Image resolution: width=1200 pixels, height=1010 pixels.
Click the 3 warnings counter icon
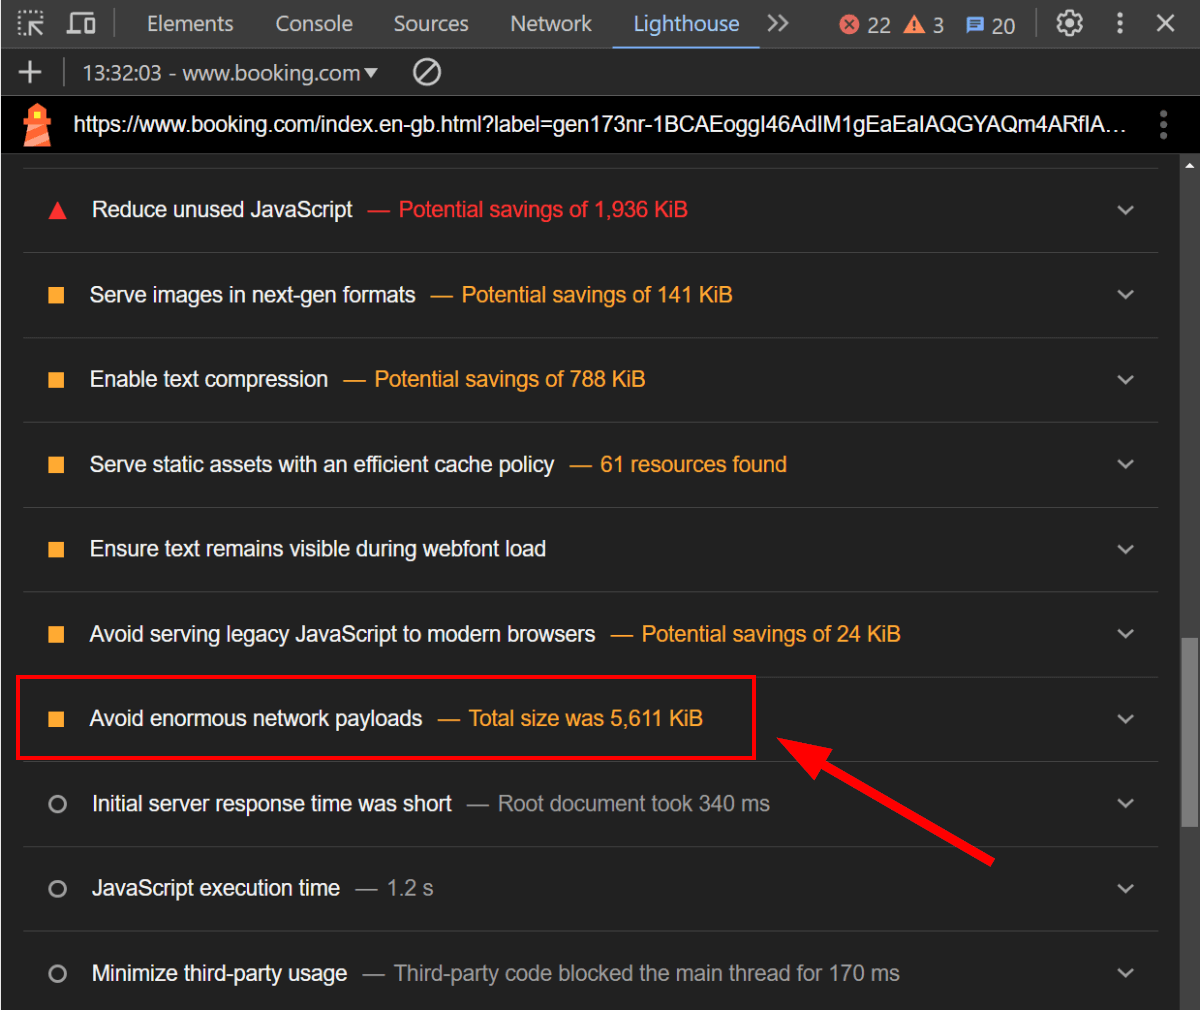914,24
